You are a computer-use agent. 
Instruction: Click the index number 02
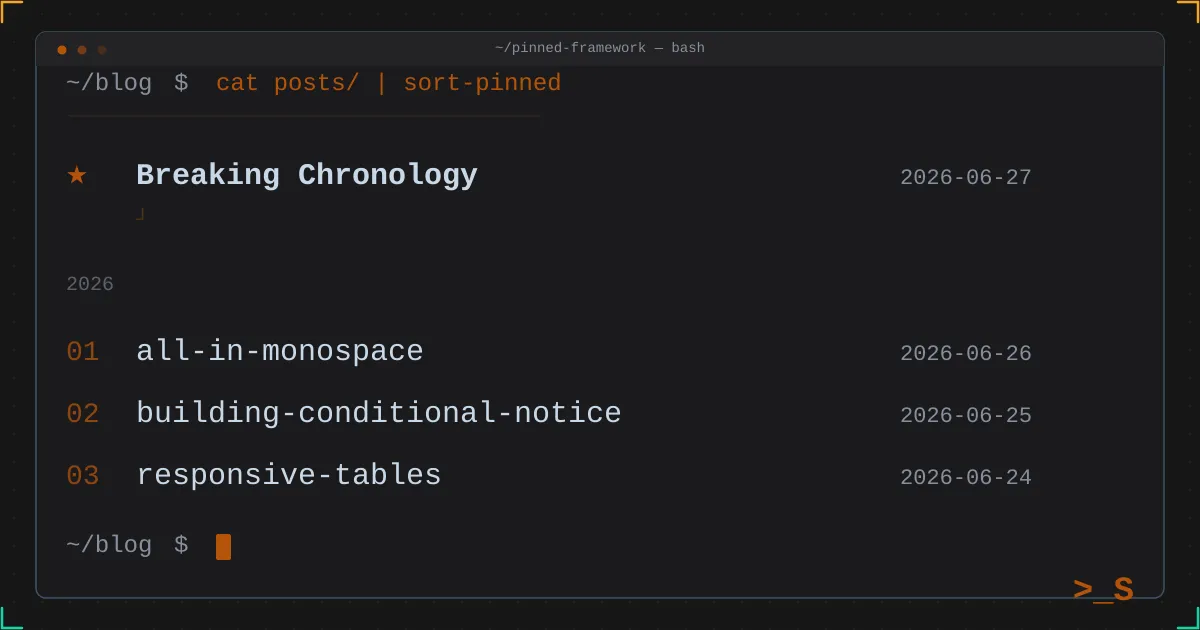pyautogui.click(x=83, y=415)
